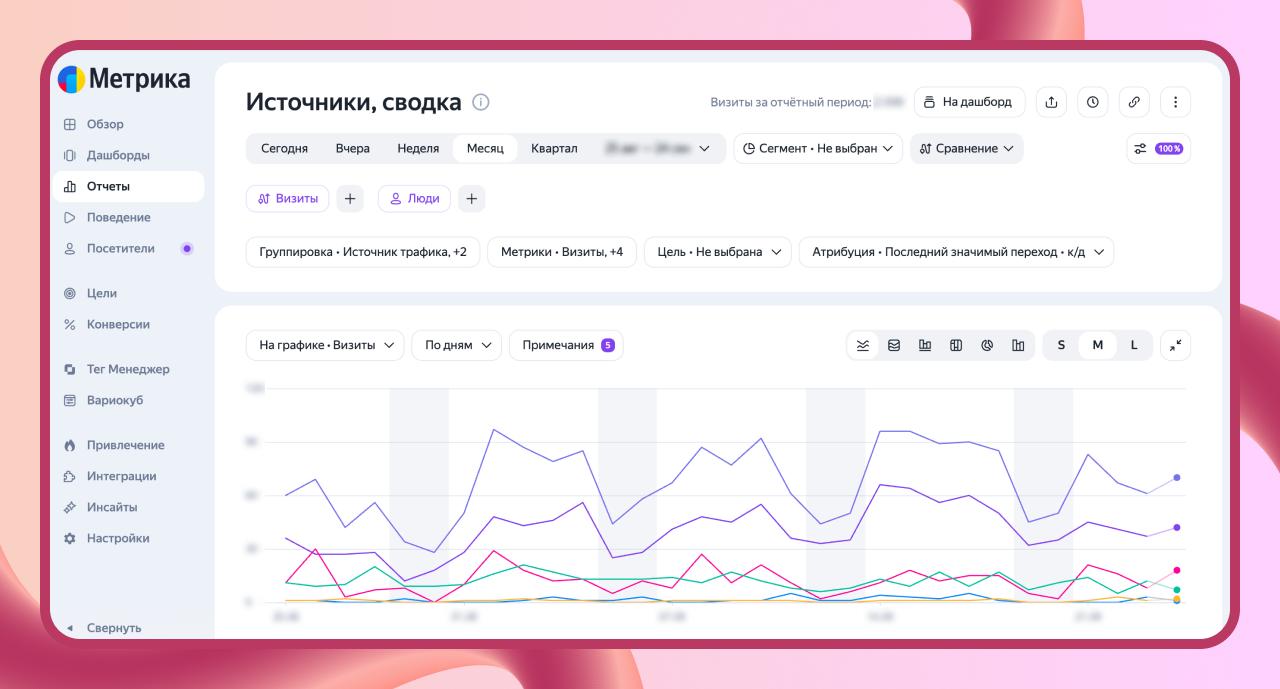1280x689 pixels.
Task: Open the Отчеты sidebar item
Action: click(x=129, y=186)
